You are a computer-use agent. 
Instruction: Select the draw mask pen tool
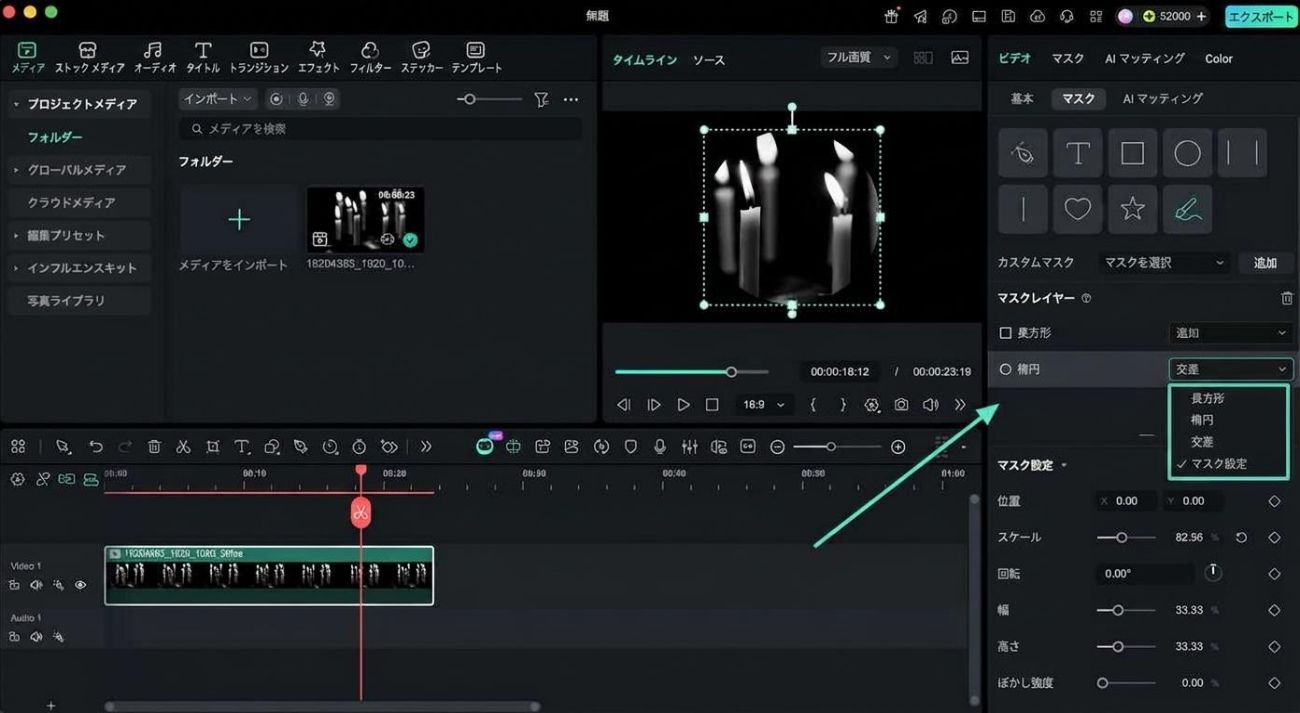tap(1023, 153)
